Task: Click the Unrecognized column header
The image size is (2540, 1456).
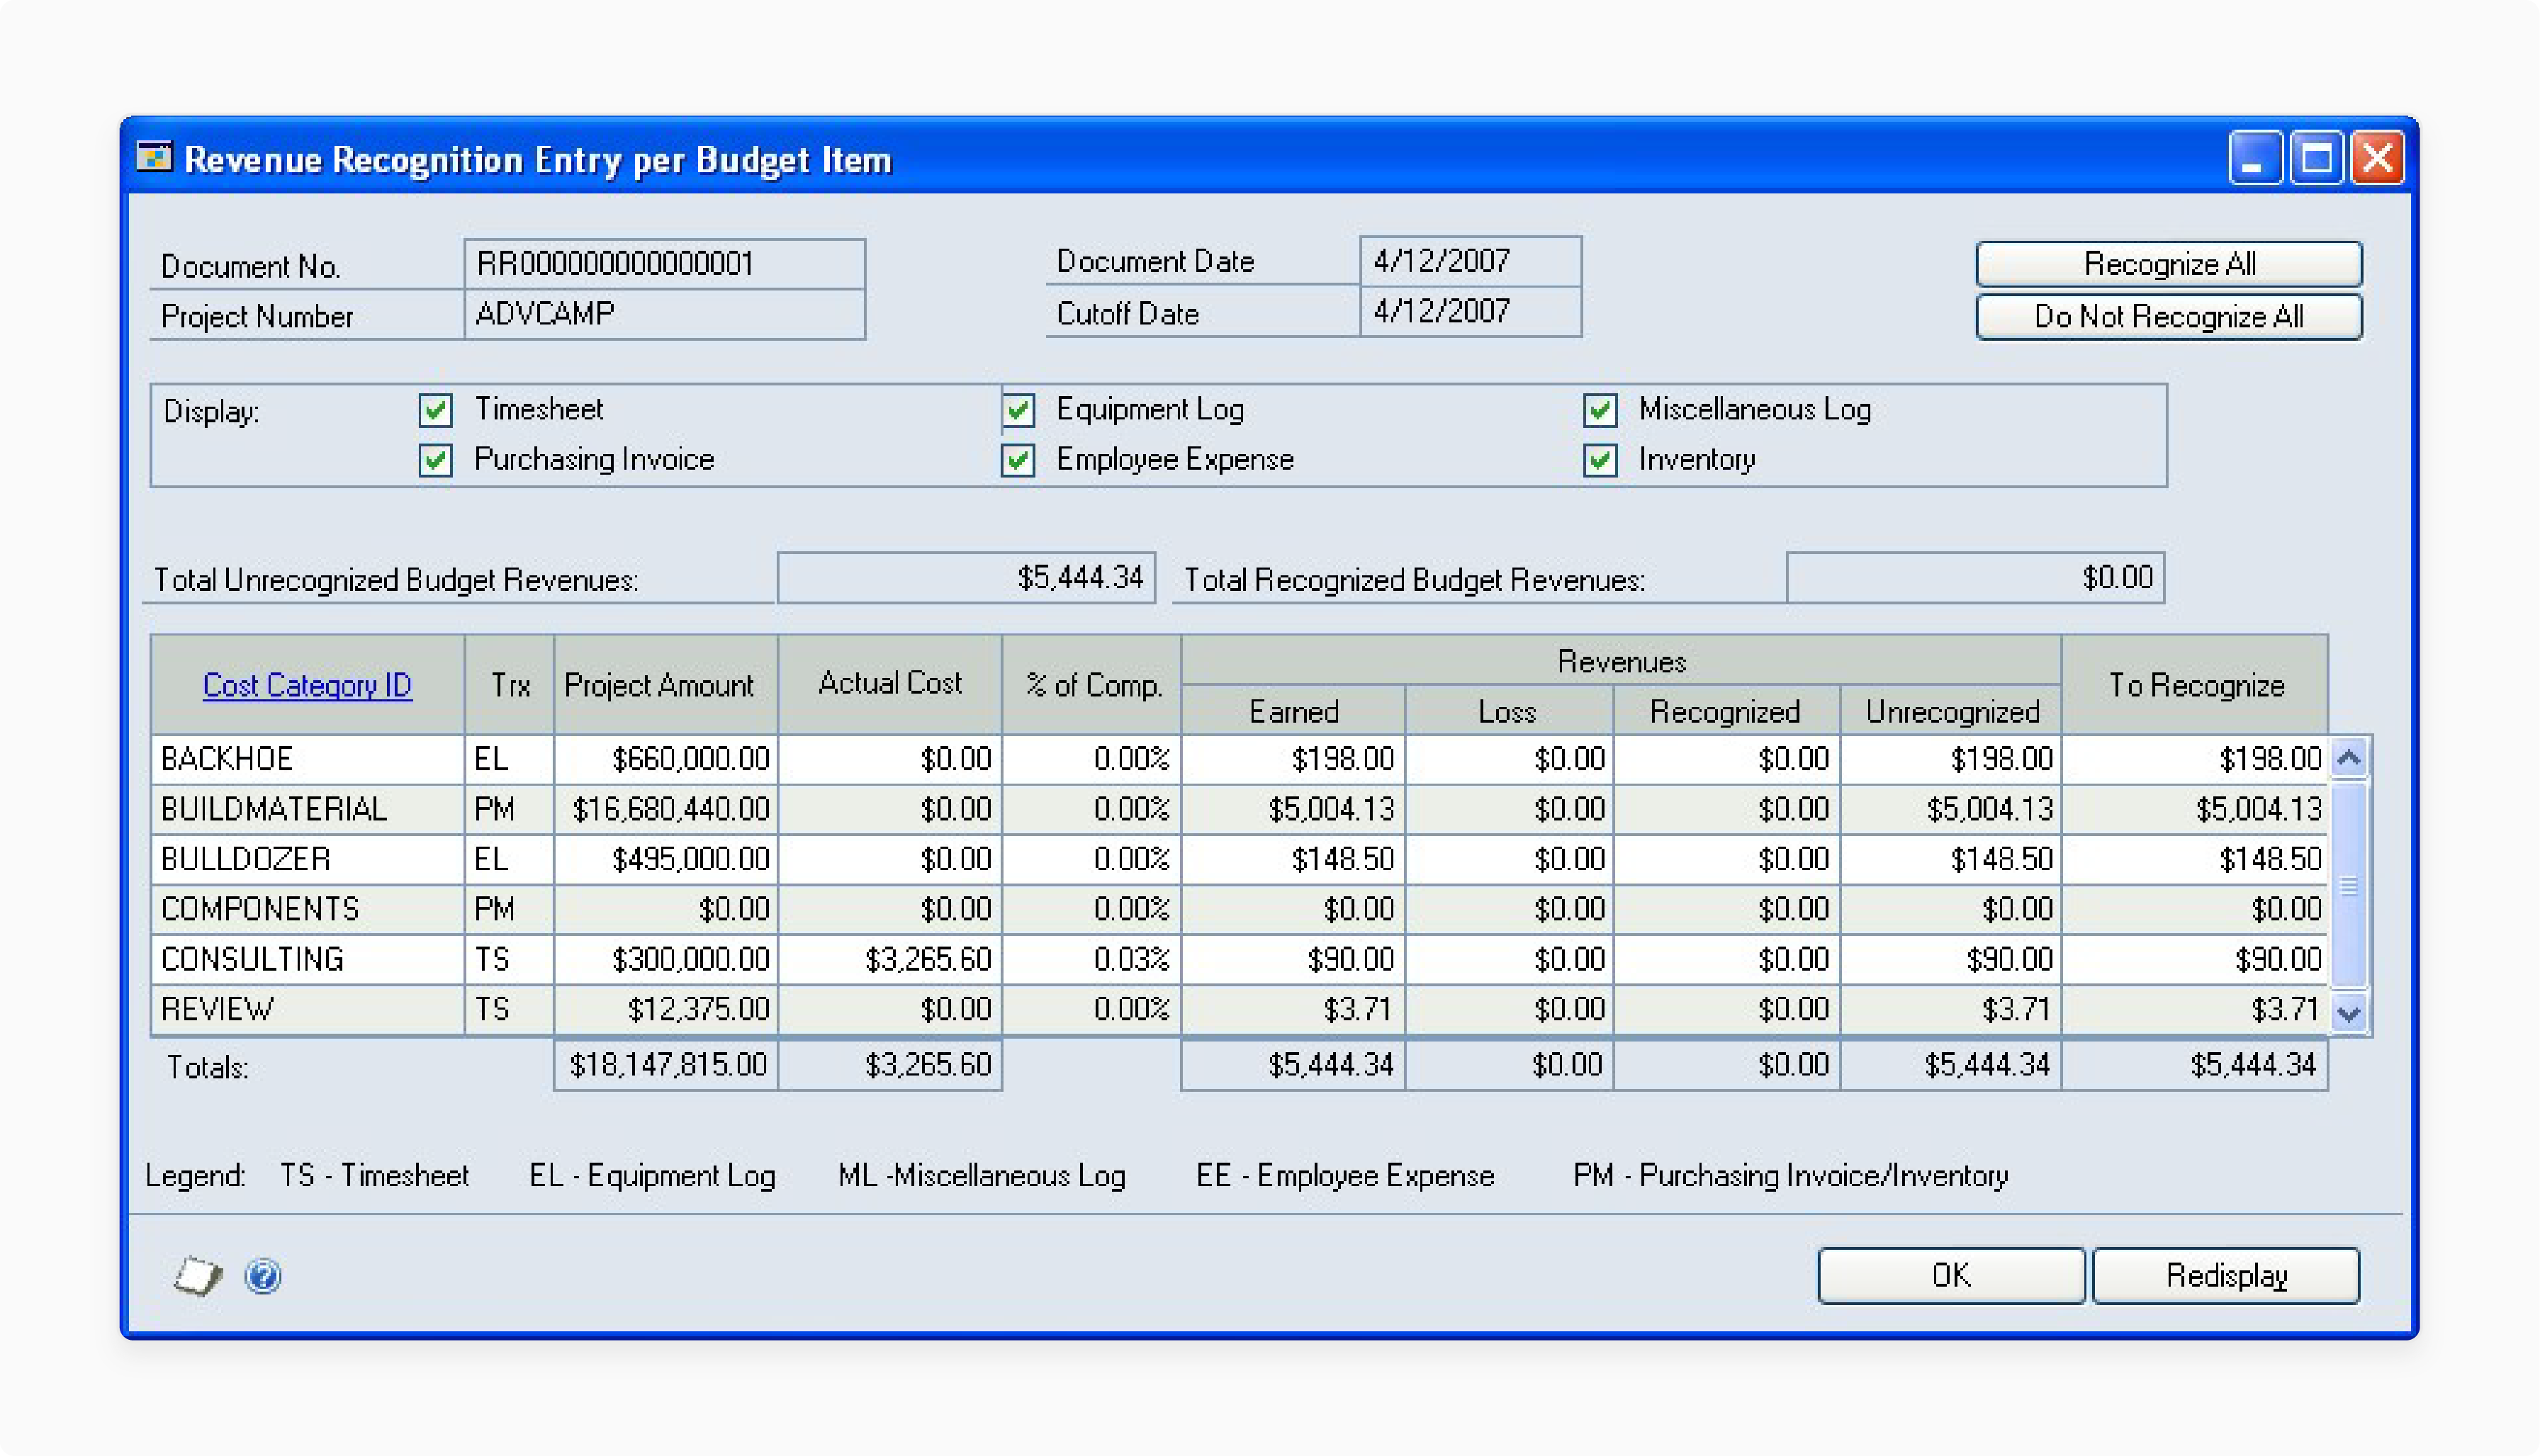Action: tap(1951, 711)
